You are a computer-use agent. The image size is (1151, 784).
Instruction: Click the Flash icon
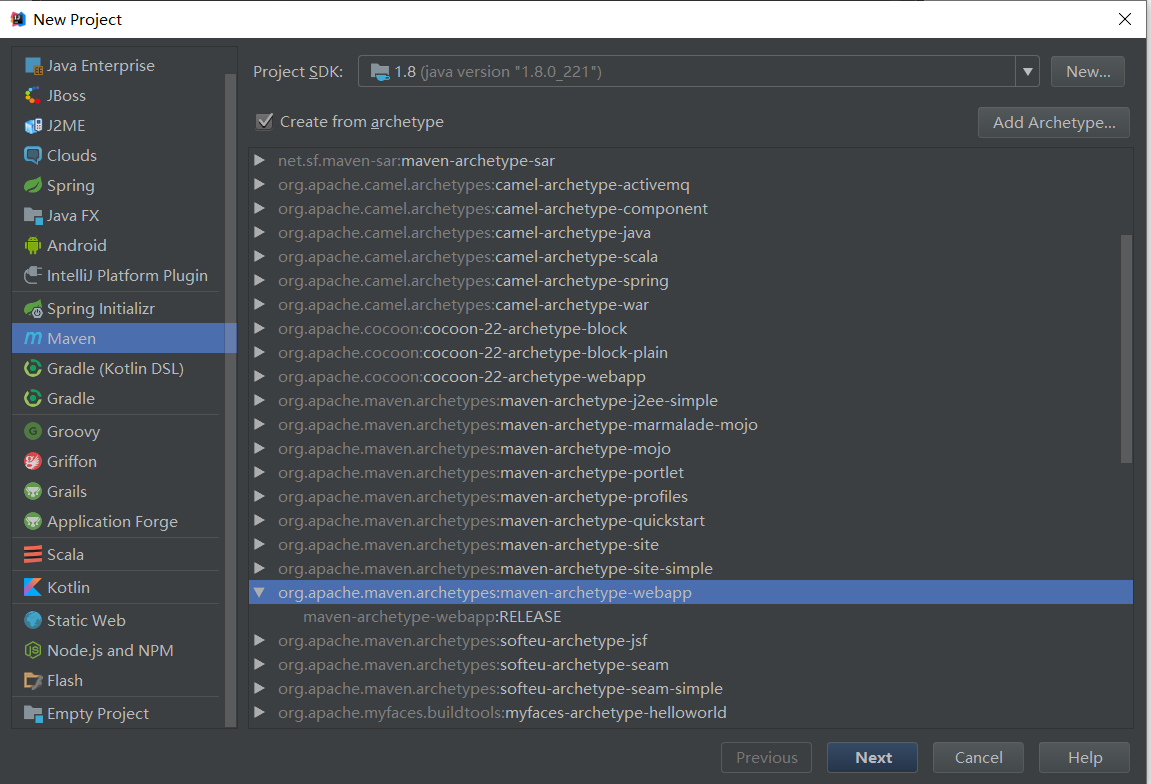pos(33,681)
